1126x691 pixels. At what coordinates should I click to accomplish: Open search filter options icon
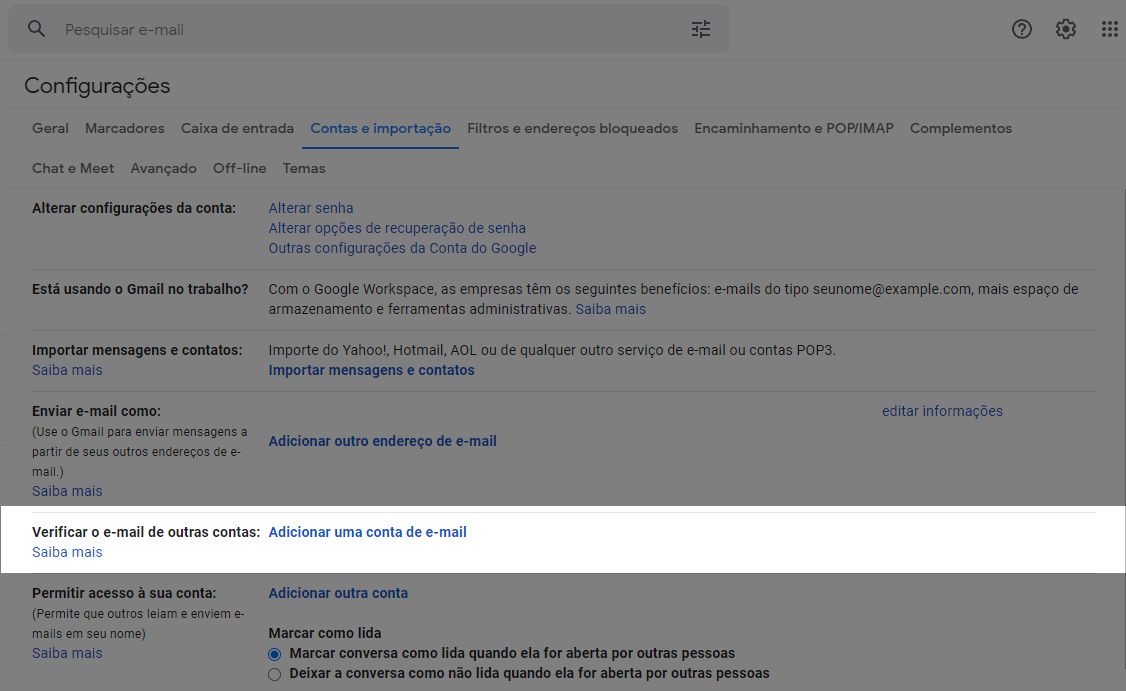[x=701, y=29]
